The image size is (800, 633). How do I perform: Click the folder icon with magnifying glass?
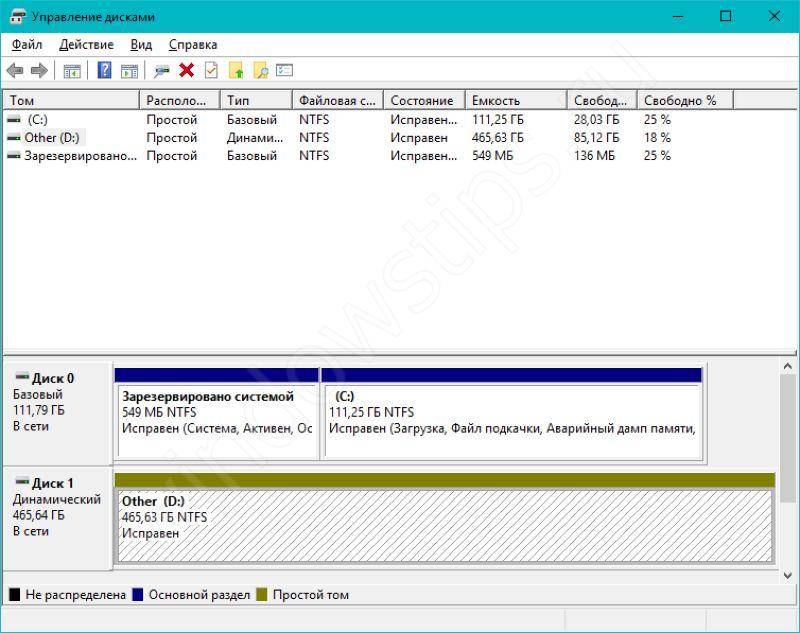coord(261,70)
